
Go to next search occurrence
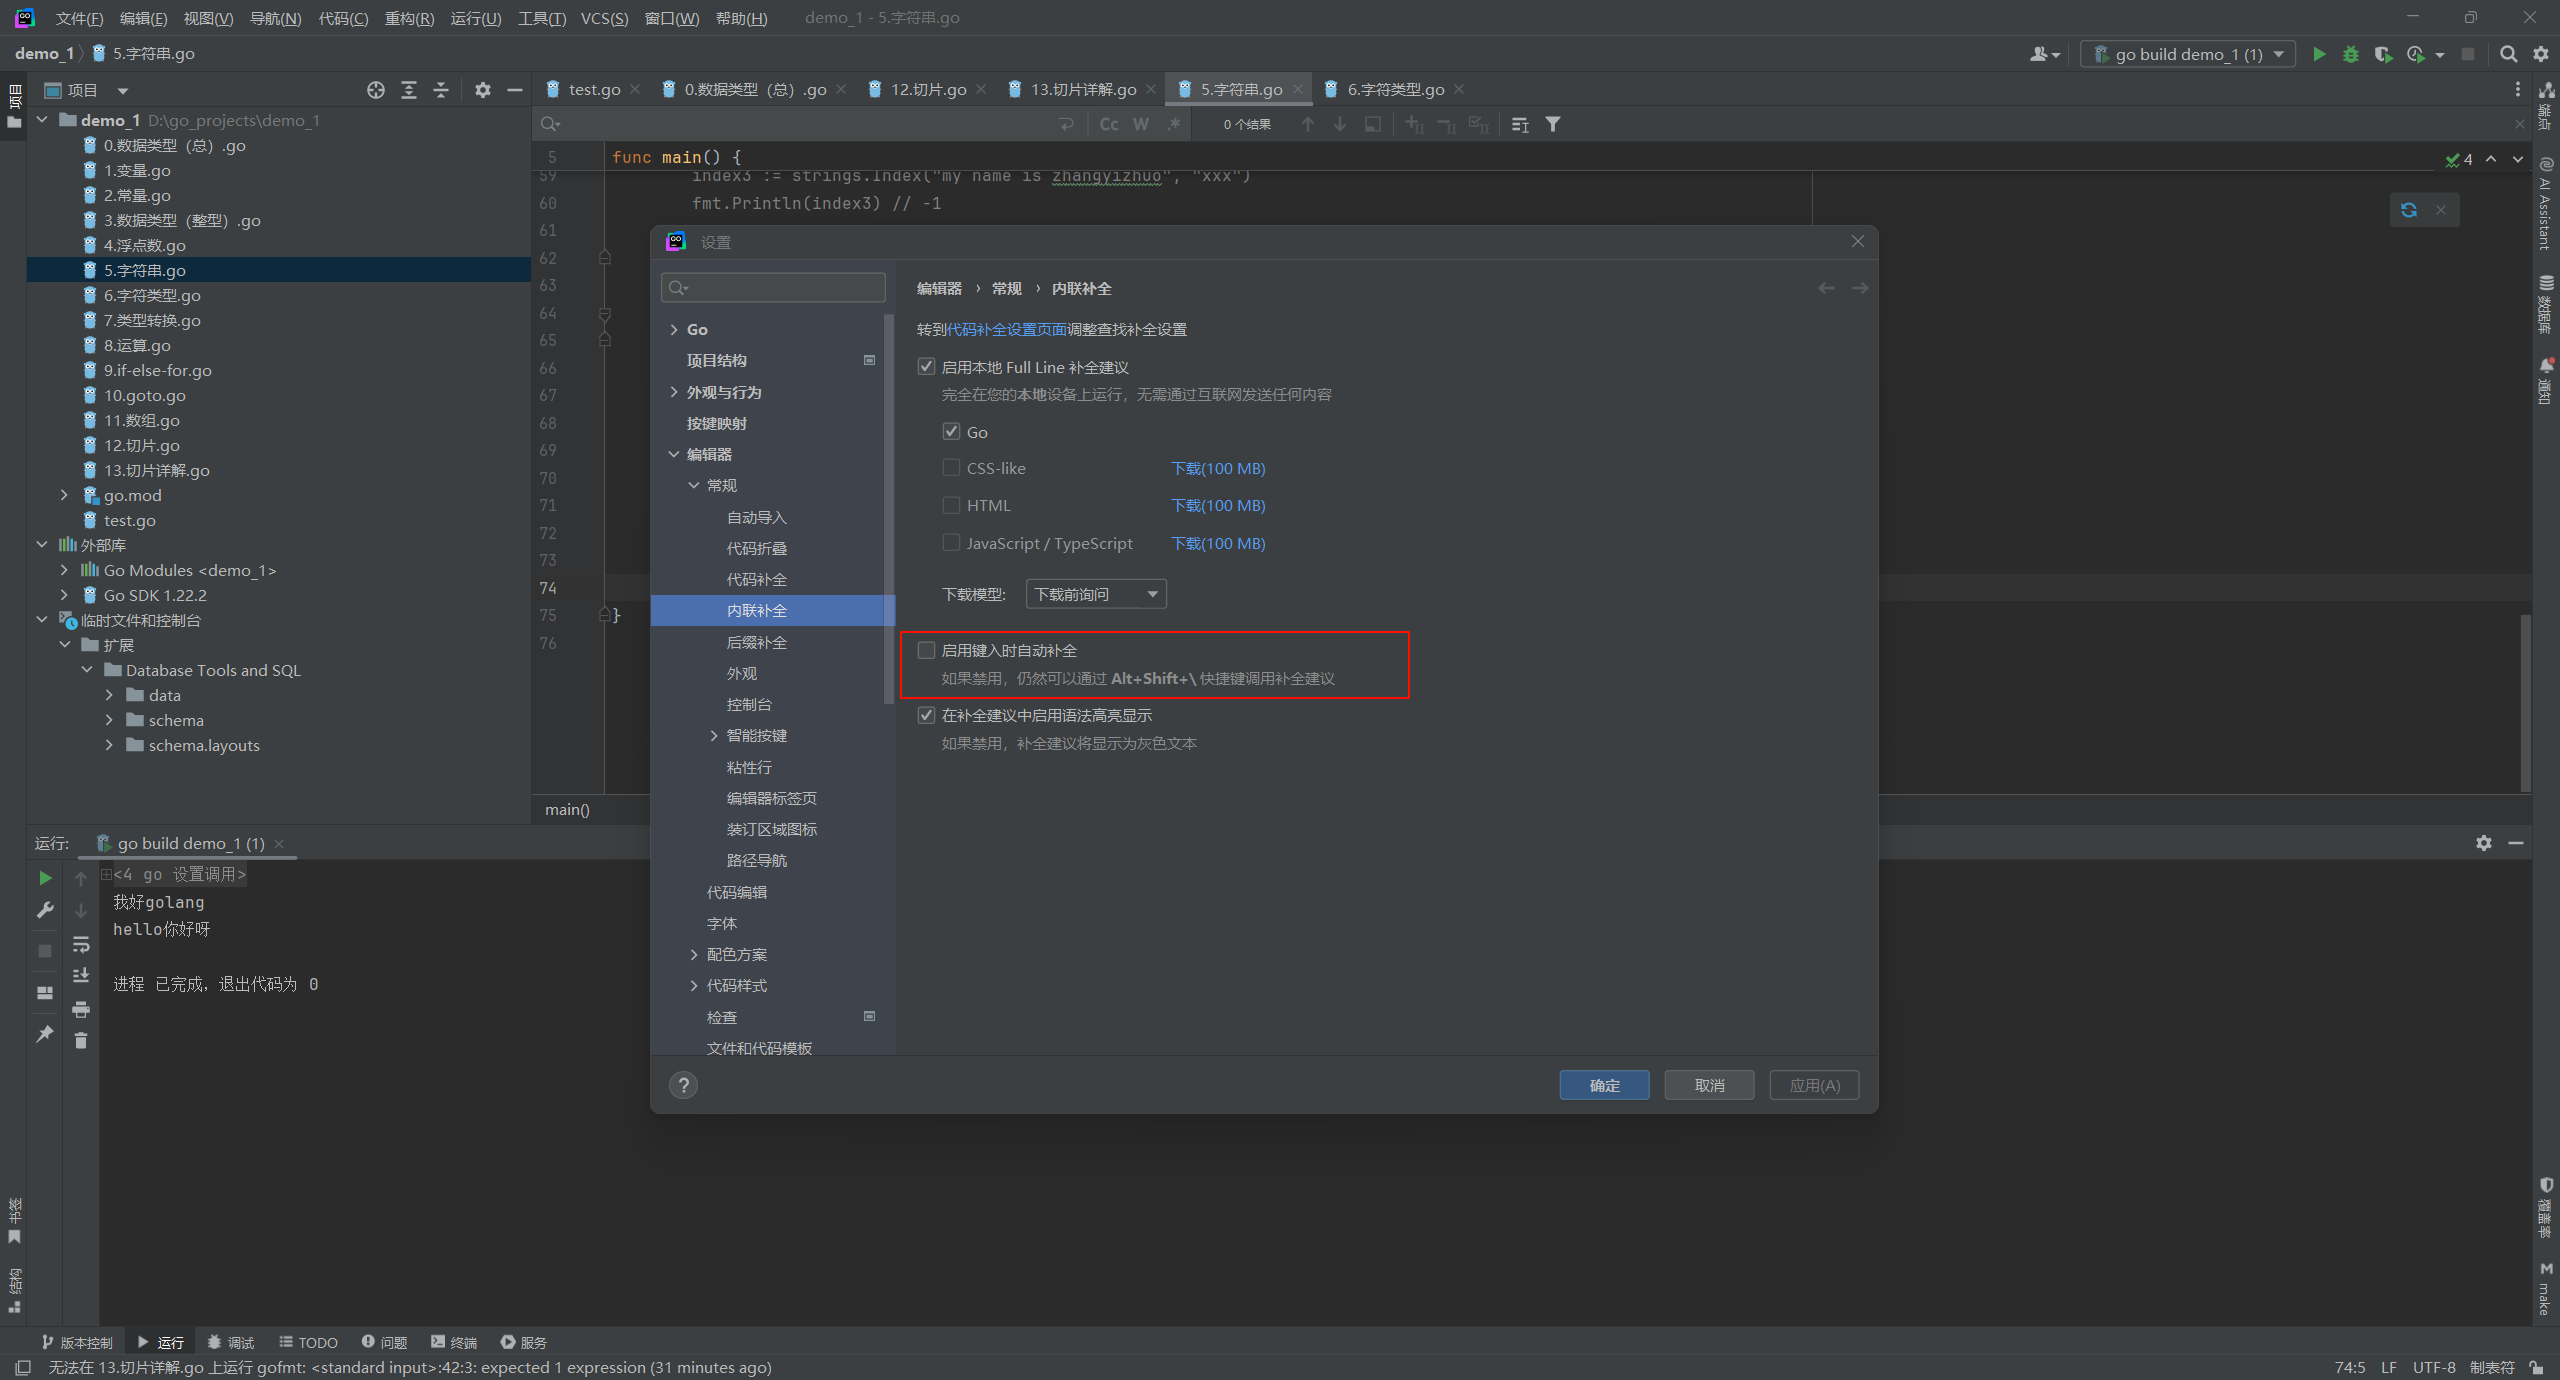coord(1340,124)
